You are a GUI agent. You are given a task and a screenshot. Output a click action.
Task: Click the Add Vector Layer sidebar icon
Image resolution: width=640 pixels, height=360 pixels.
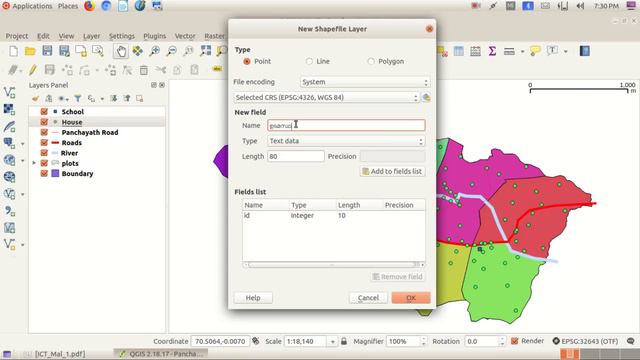[x=9, y=92]
